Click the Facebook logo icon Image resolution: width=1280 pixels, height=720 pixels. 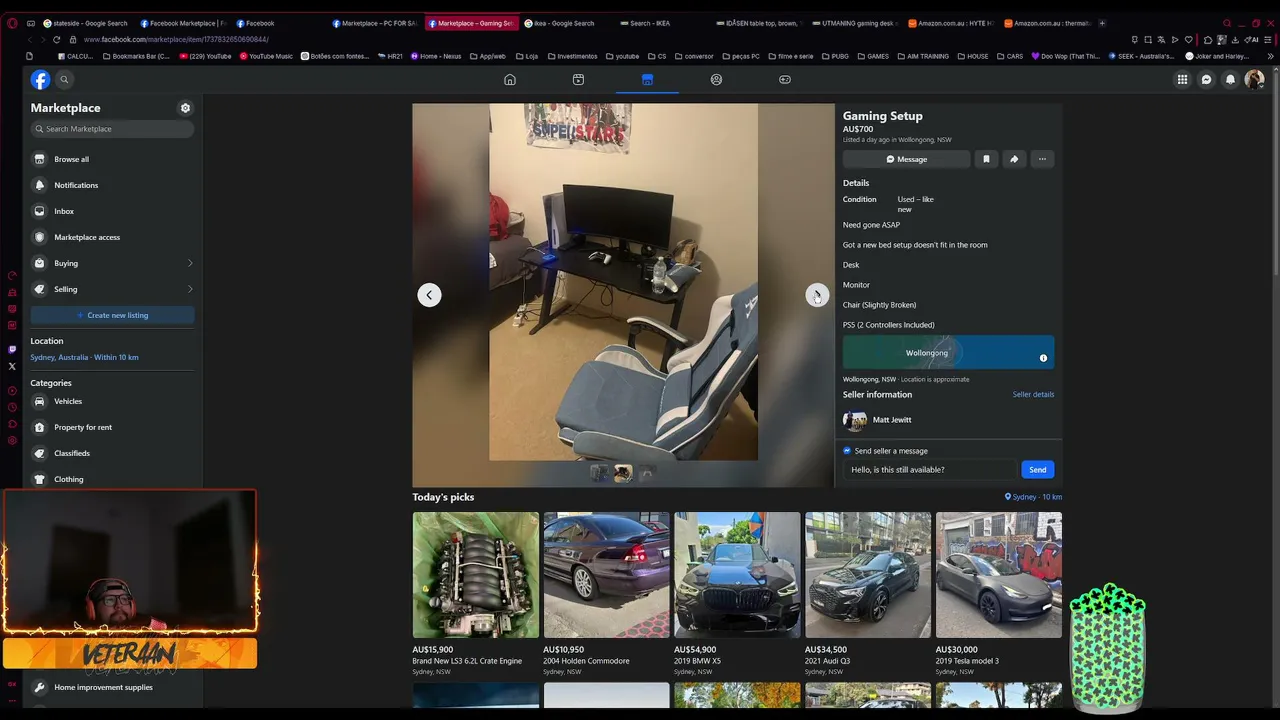[40, 79]
